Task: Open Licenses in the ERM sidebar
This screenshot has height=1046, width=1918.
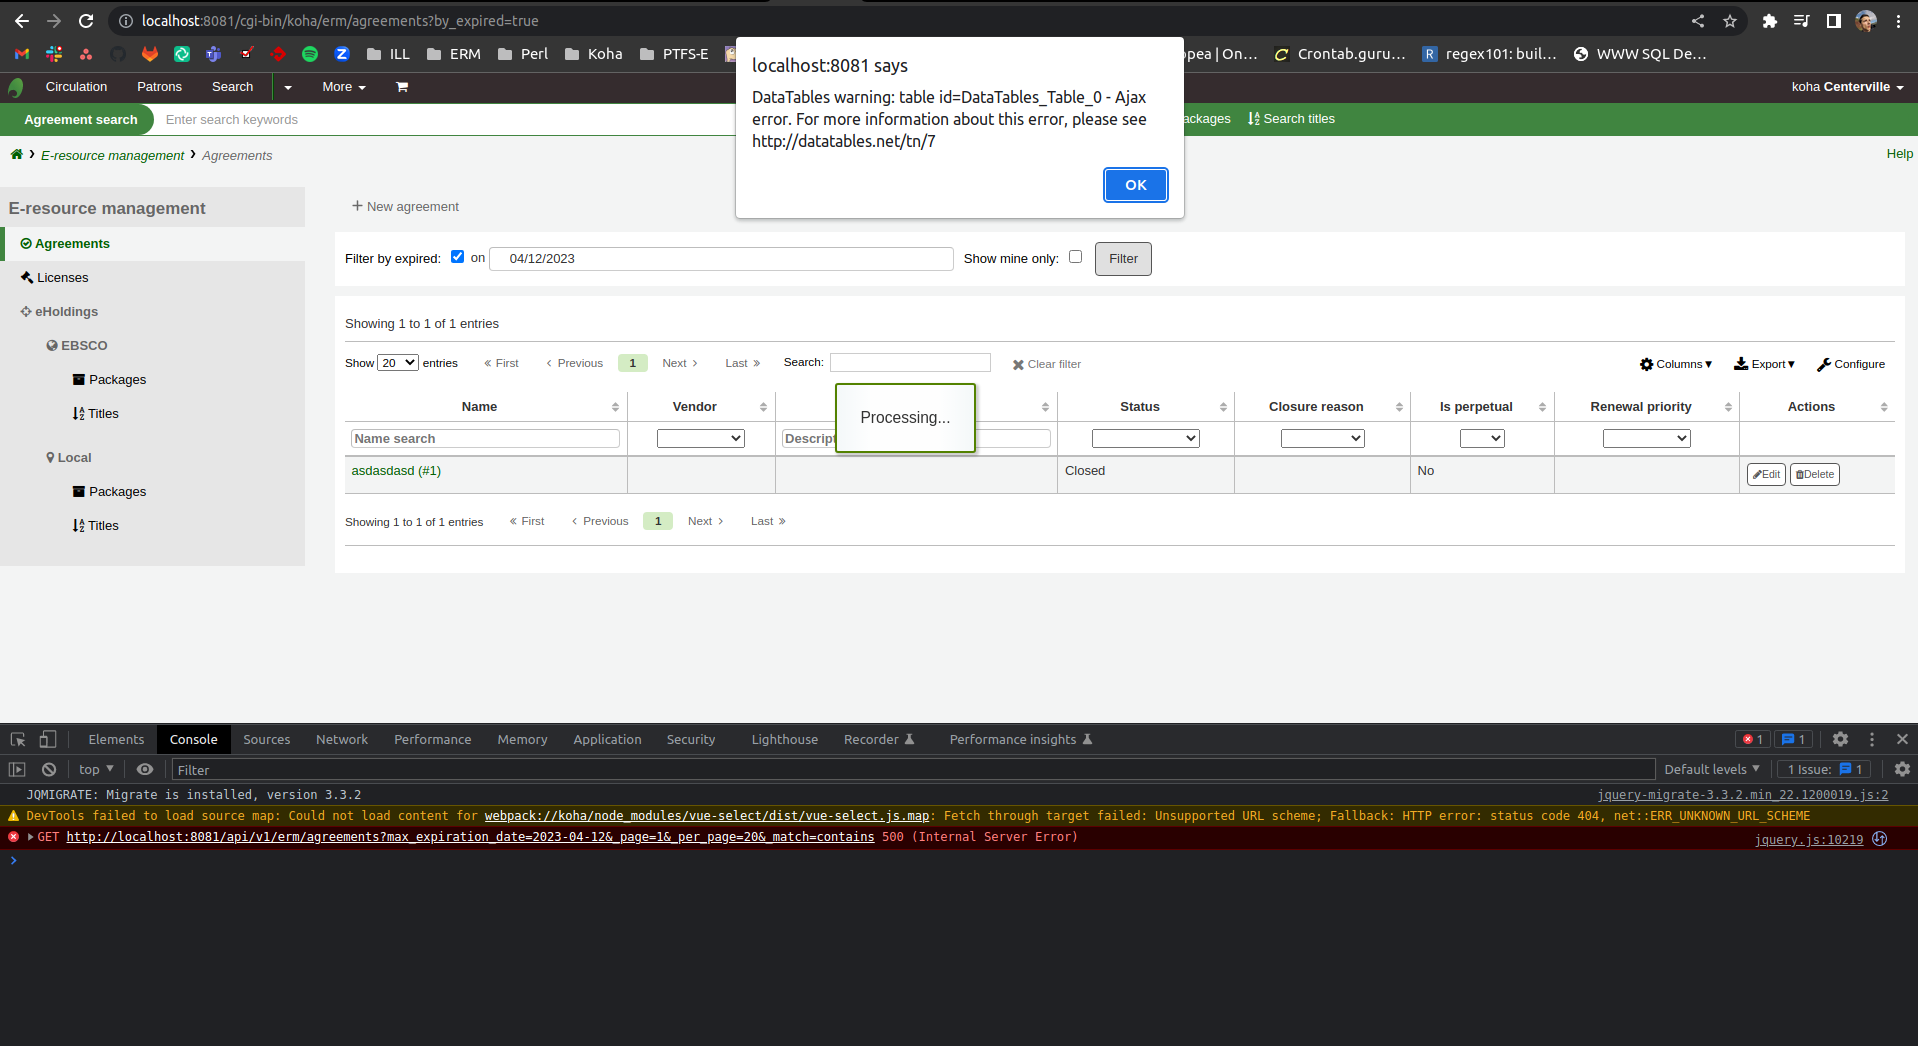Action: [x=62, y=278]
